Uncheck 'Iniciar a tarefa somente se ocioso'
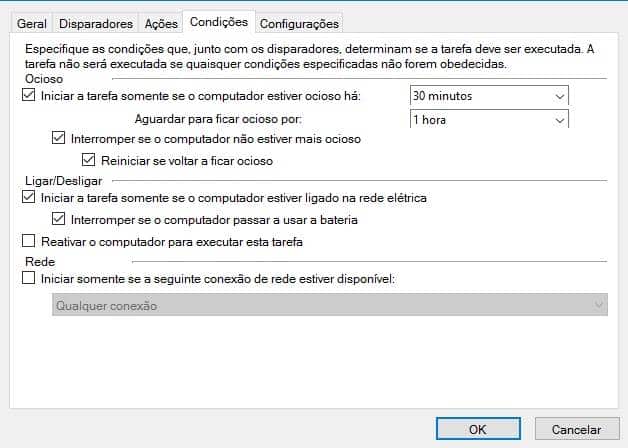The image size is (628, 448). 27,97
